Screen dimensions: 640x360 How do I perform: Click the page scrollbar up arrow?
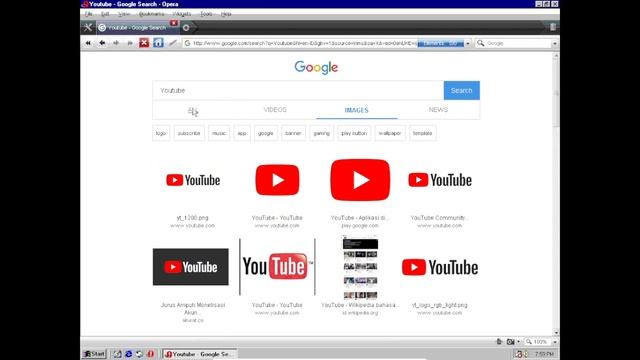coord(556,56)
